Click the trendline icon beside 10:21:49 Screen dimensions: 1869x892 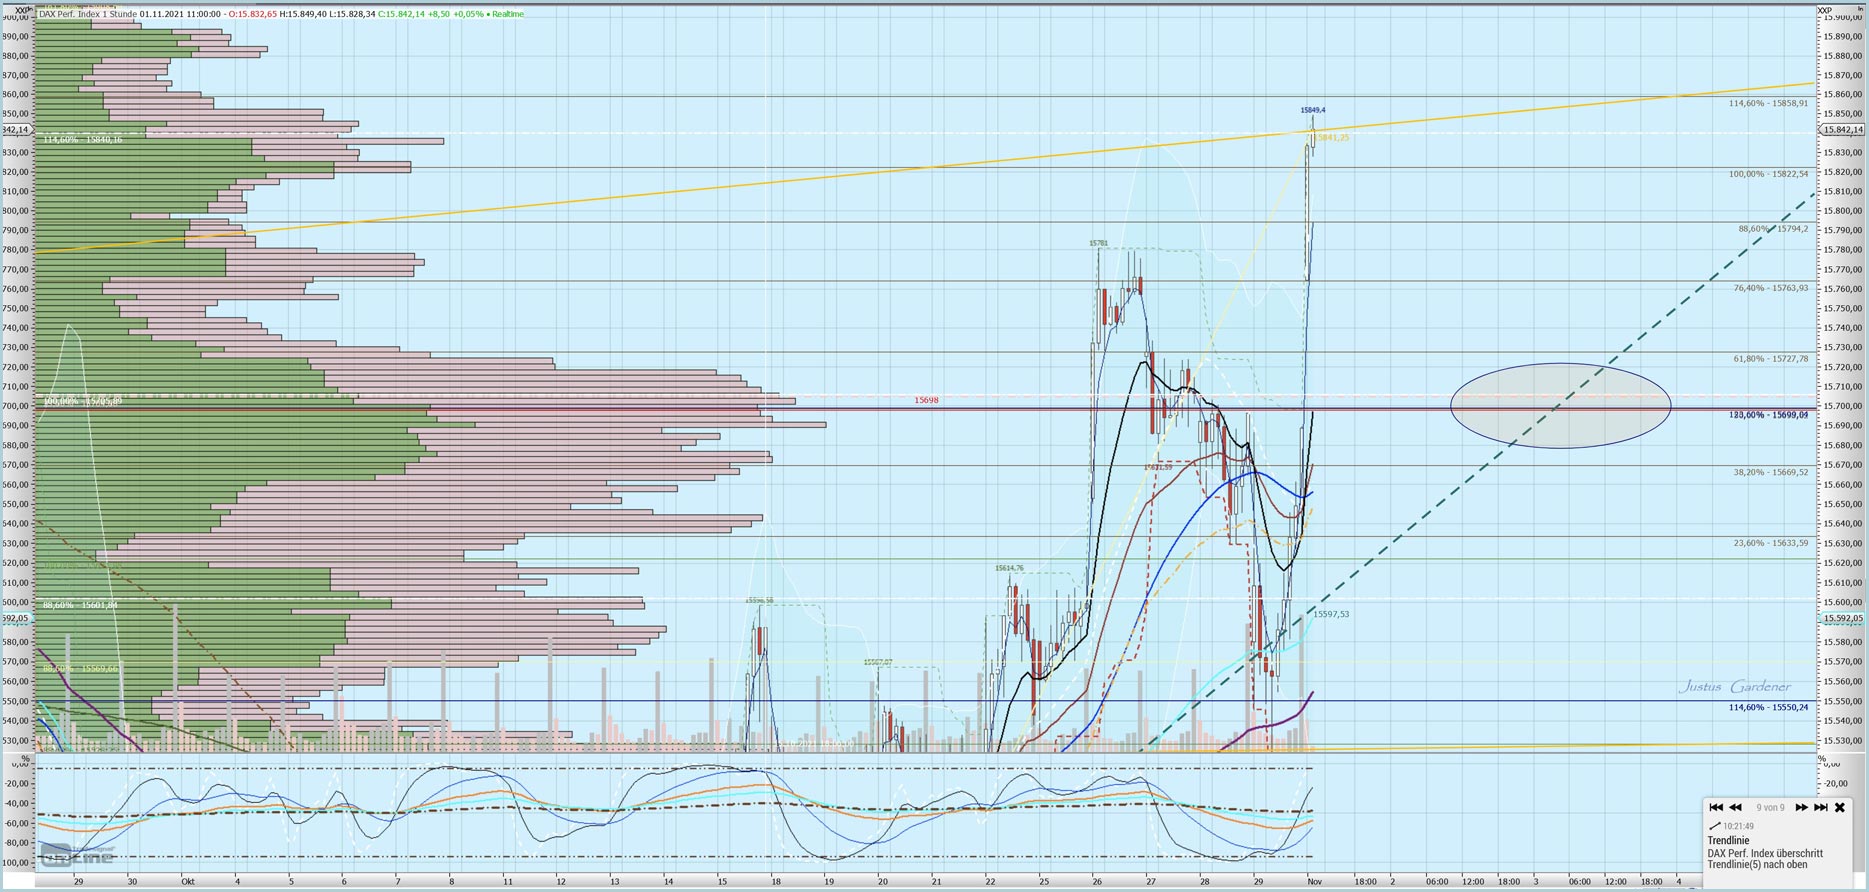pos(1715,826)
